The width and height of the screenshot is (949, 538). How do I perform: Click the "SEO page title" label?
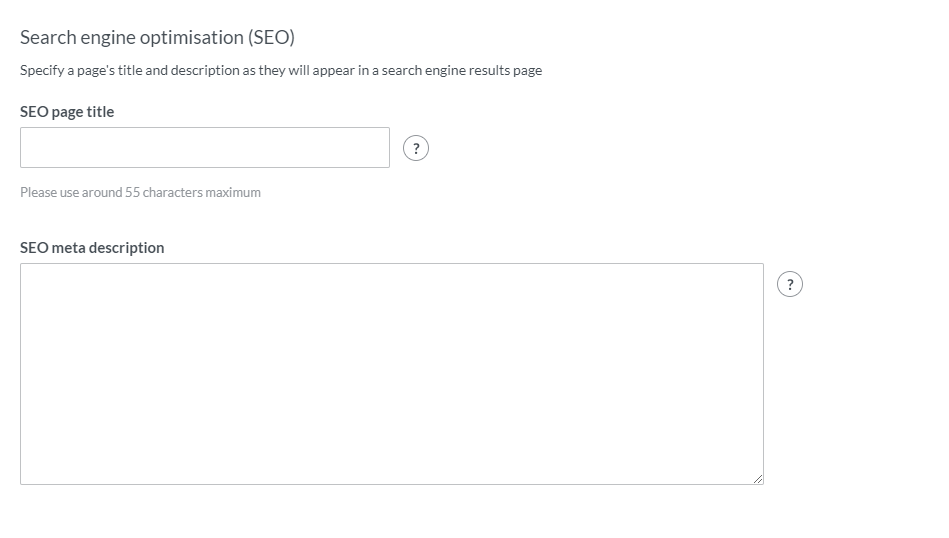coord(67,112)
